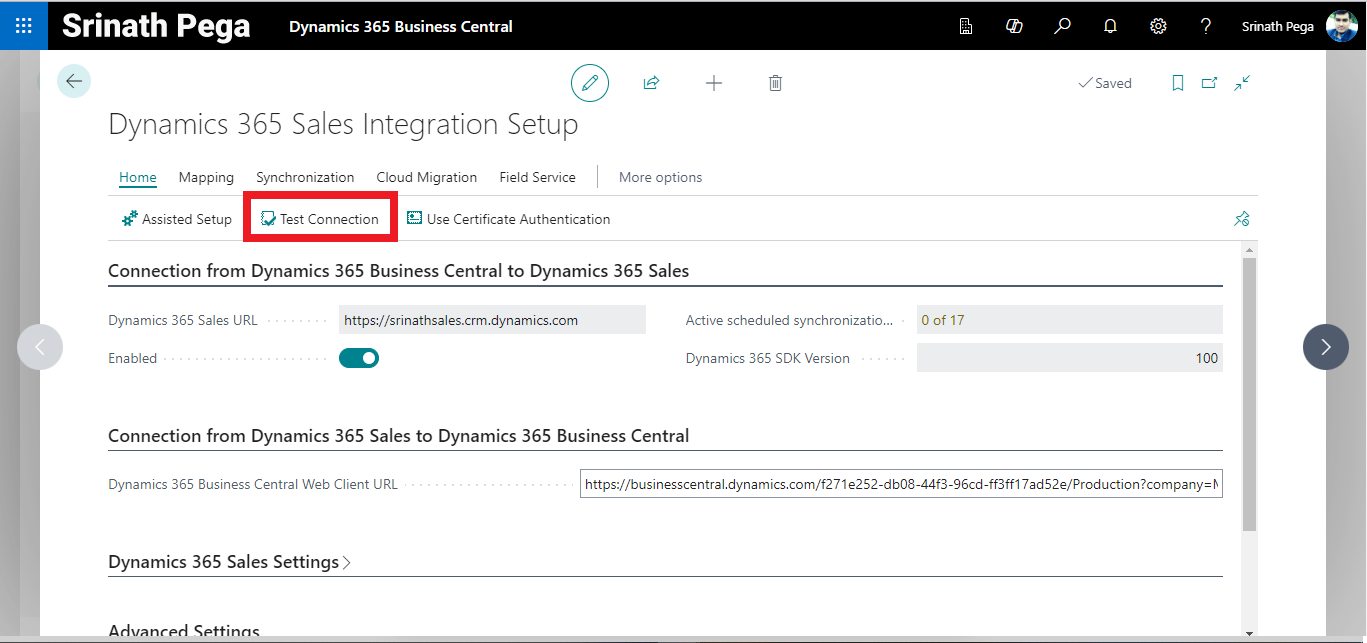Open the app launcher waffle menu
Viewport: 1367px width, 643px height.
pyautogui.click(x=24, y=26)
